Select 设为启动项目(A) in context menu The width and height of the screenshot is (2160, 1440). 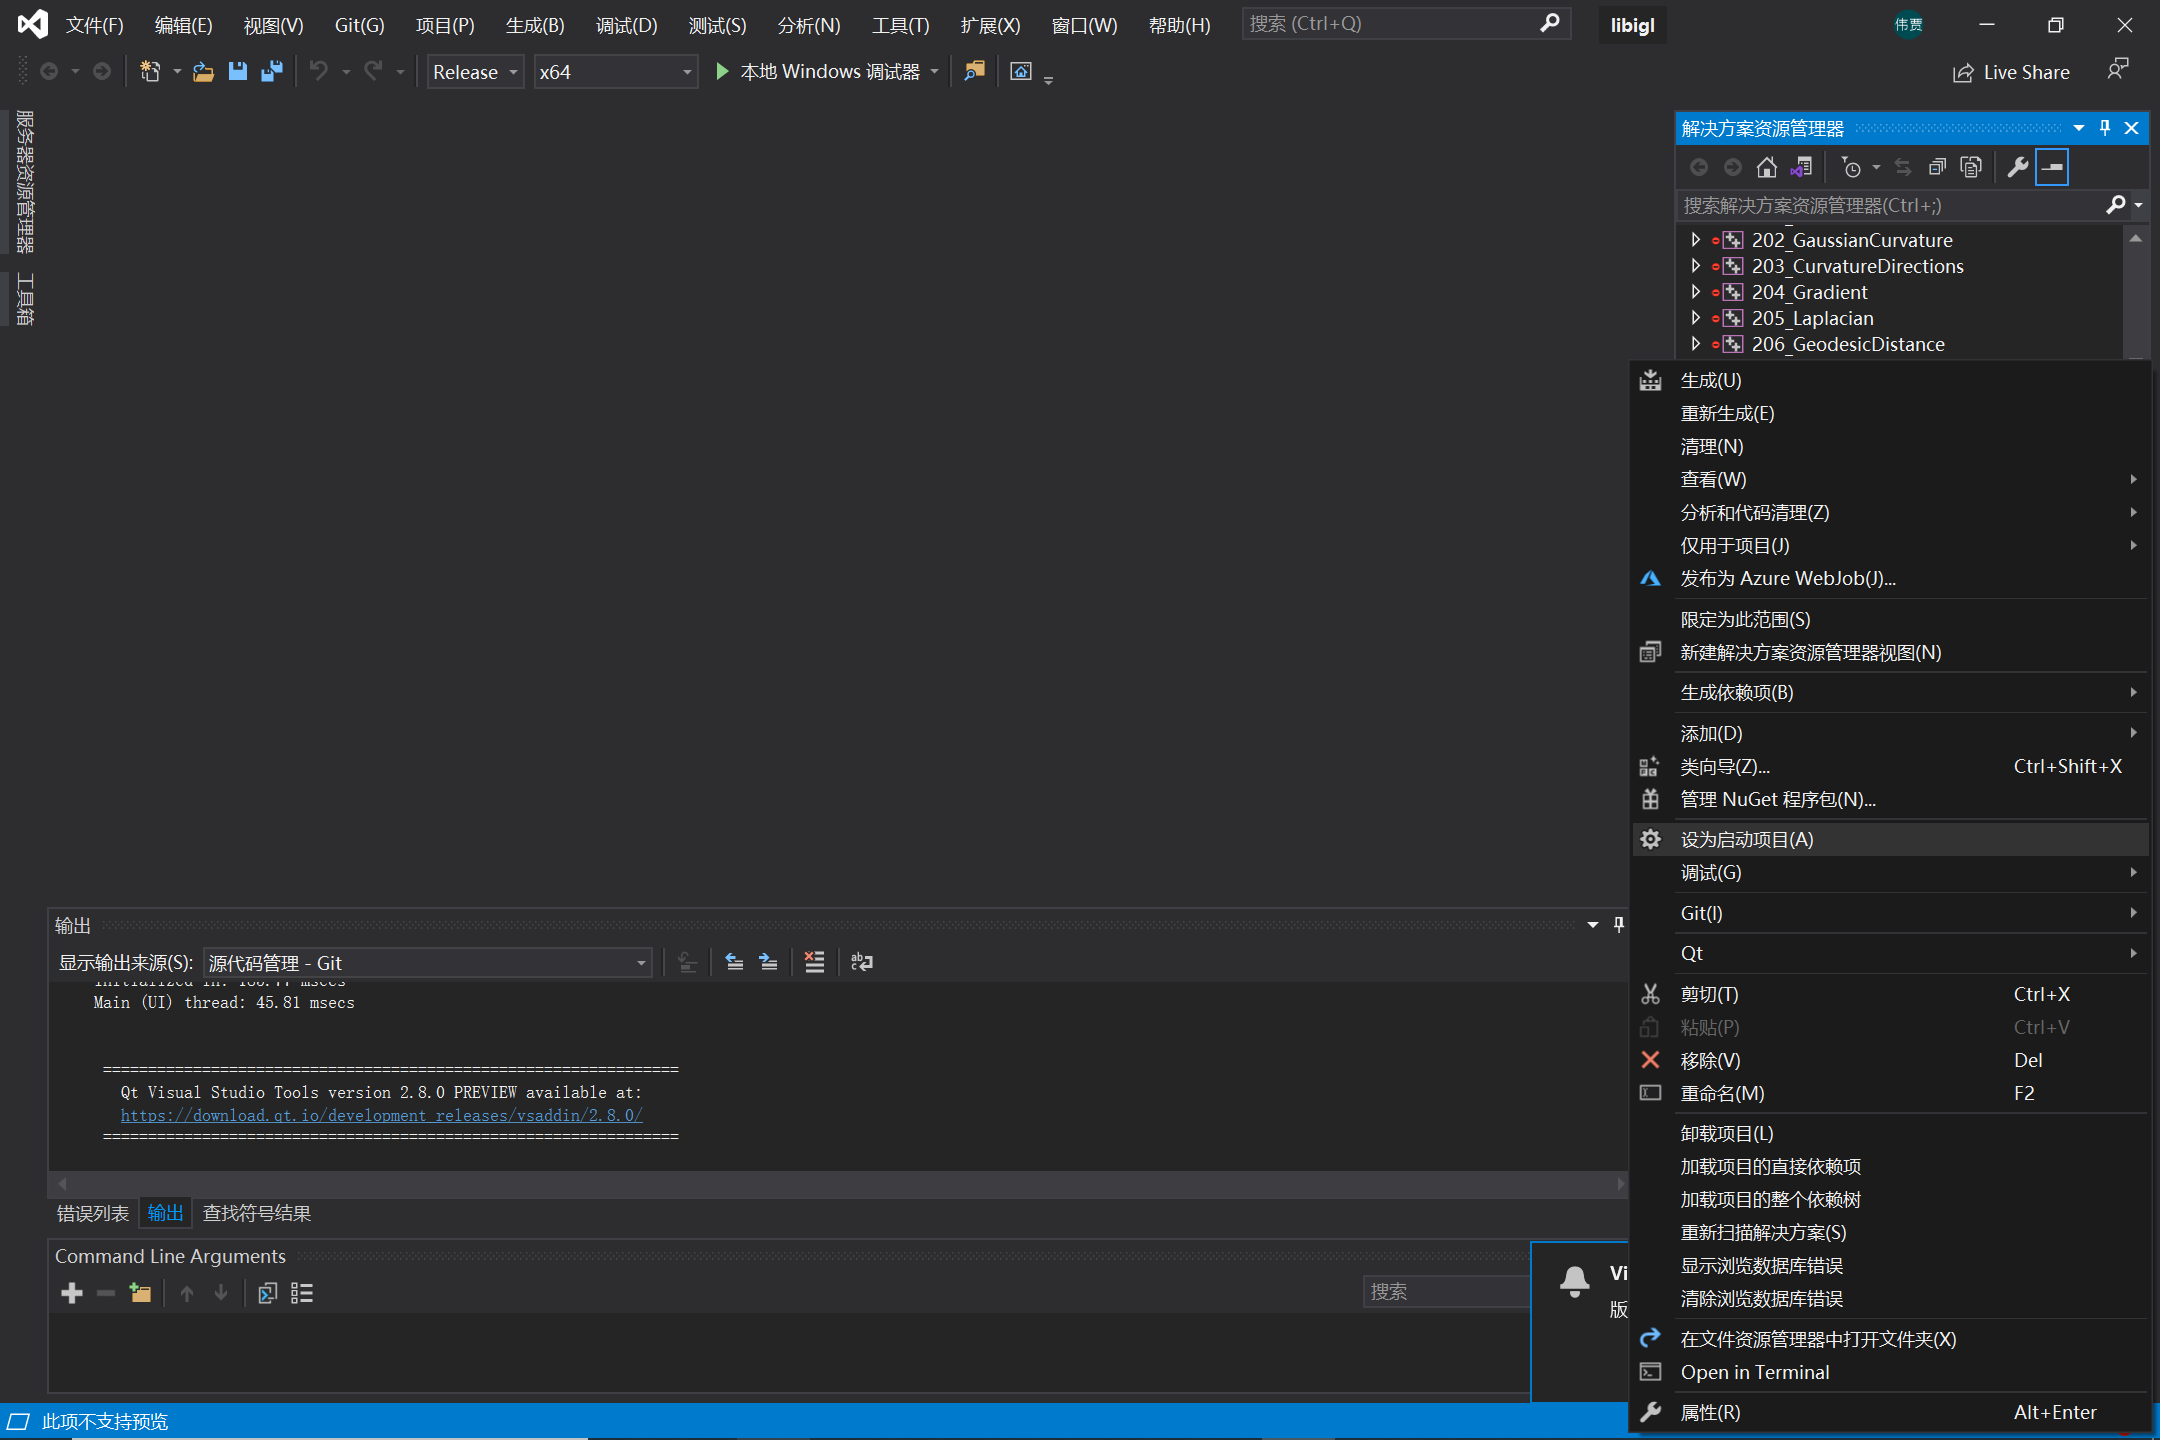(1746, 840)
